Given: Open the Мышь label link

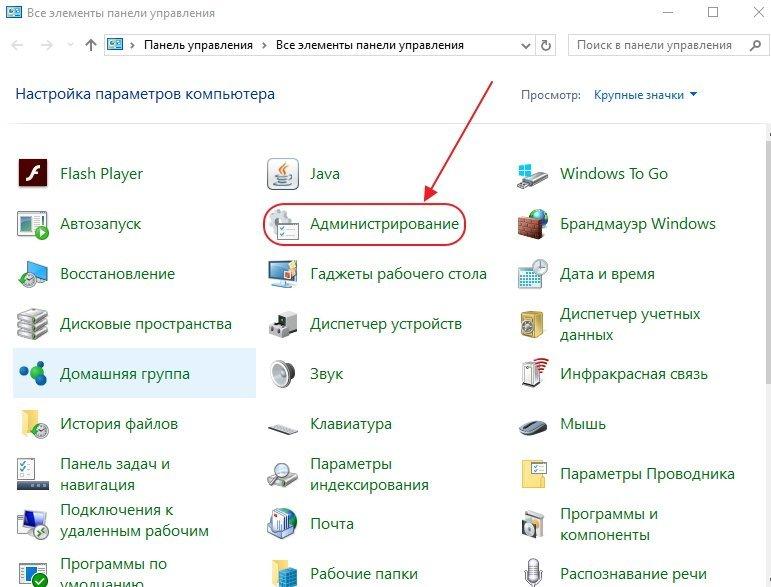Looking at the screenshot, I should (583, 423).
